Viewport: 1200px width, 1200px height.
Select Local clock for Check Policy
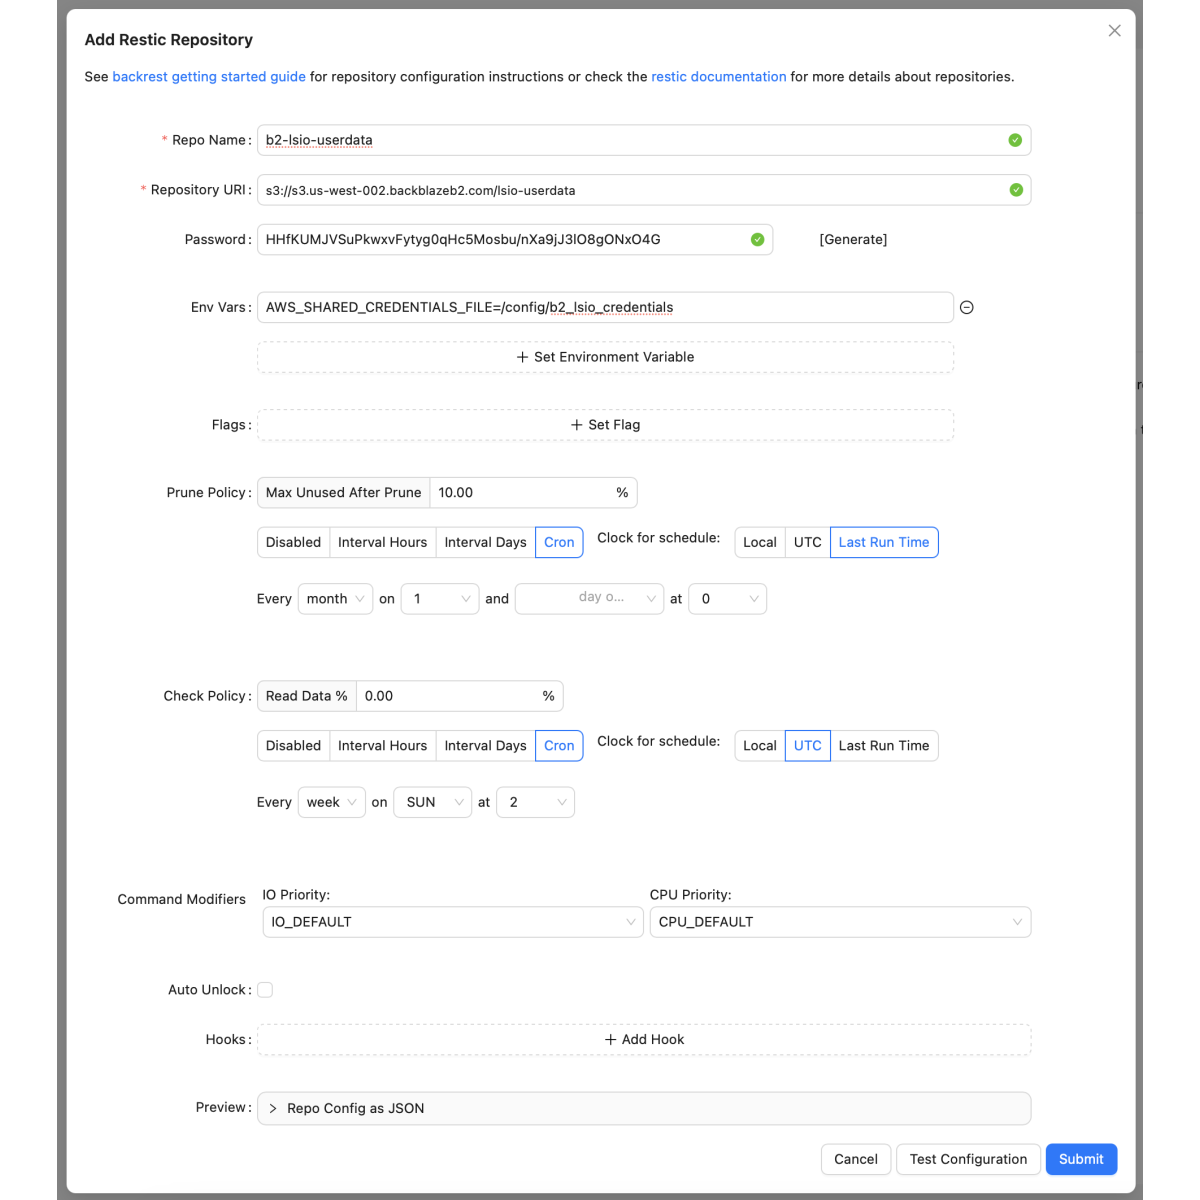[x=759, y=746]
